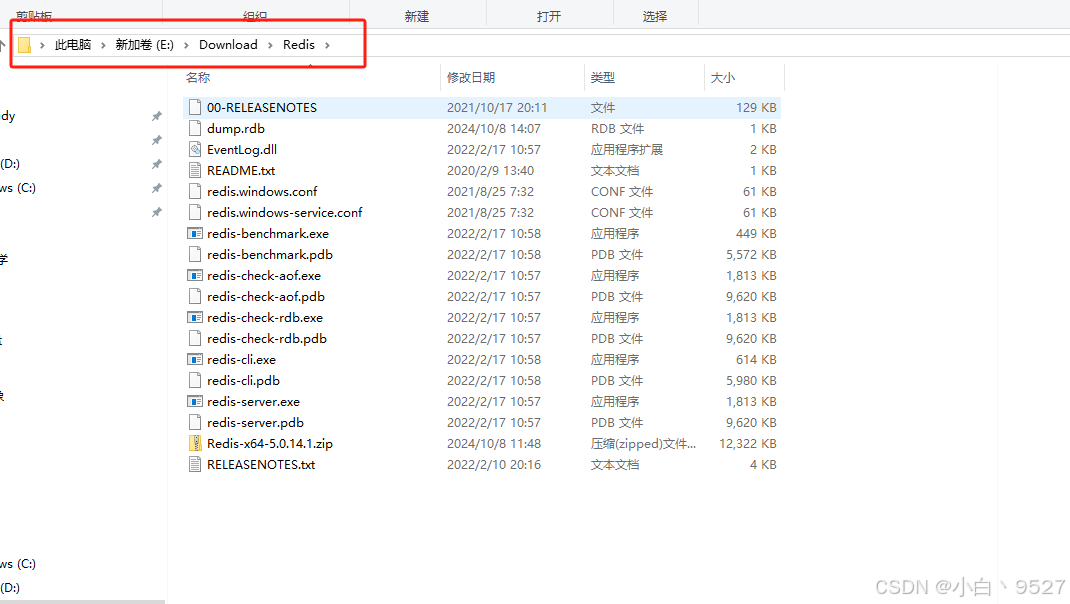This screenshot has width=1070, height=604.
Task: Click the 2024/10/8 14:07 date cell
Action: (x=493, y=128)
